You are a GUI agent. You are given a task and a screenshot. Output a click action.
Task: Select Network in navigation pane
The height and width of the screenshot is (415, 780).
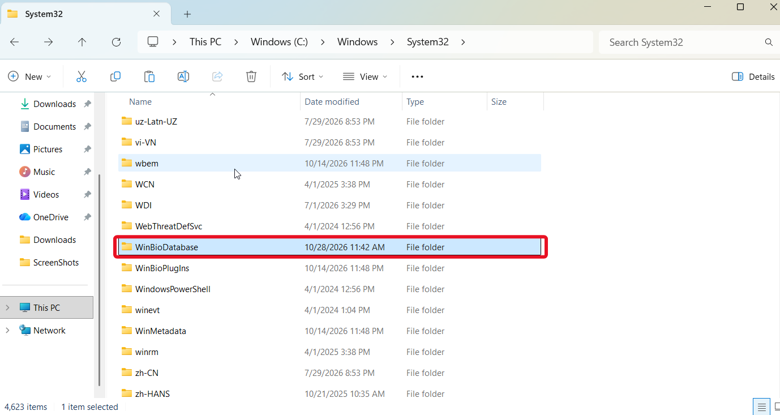(x=49, y=330)
